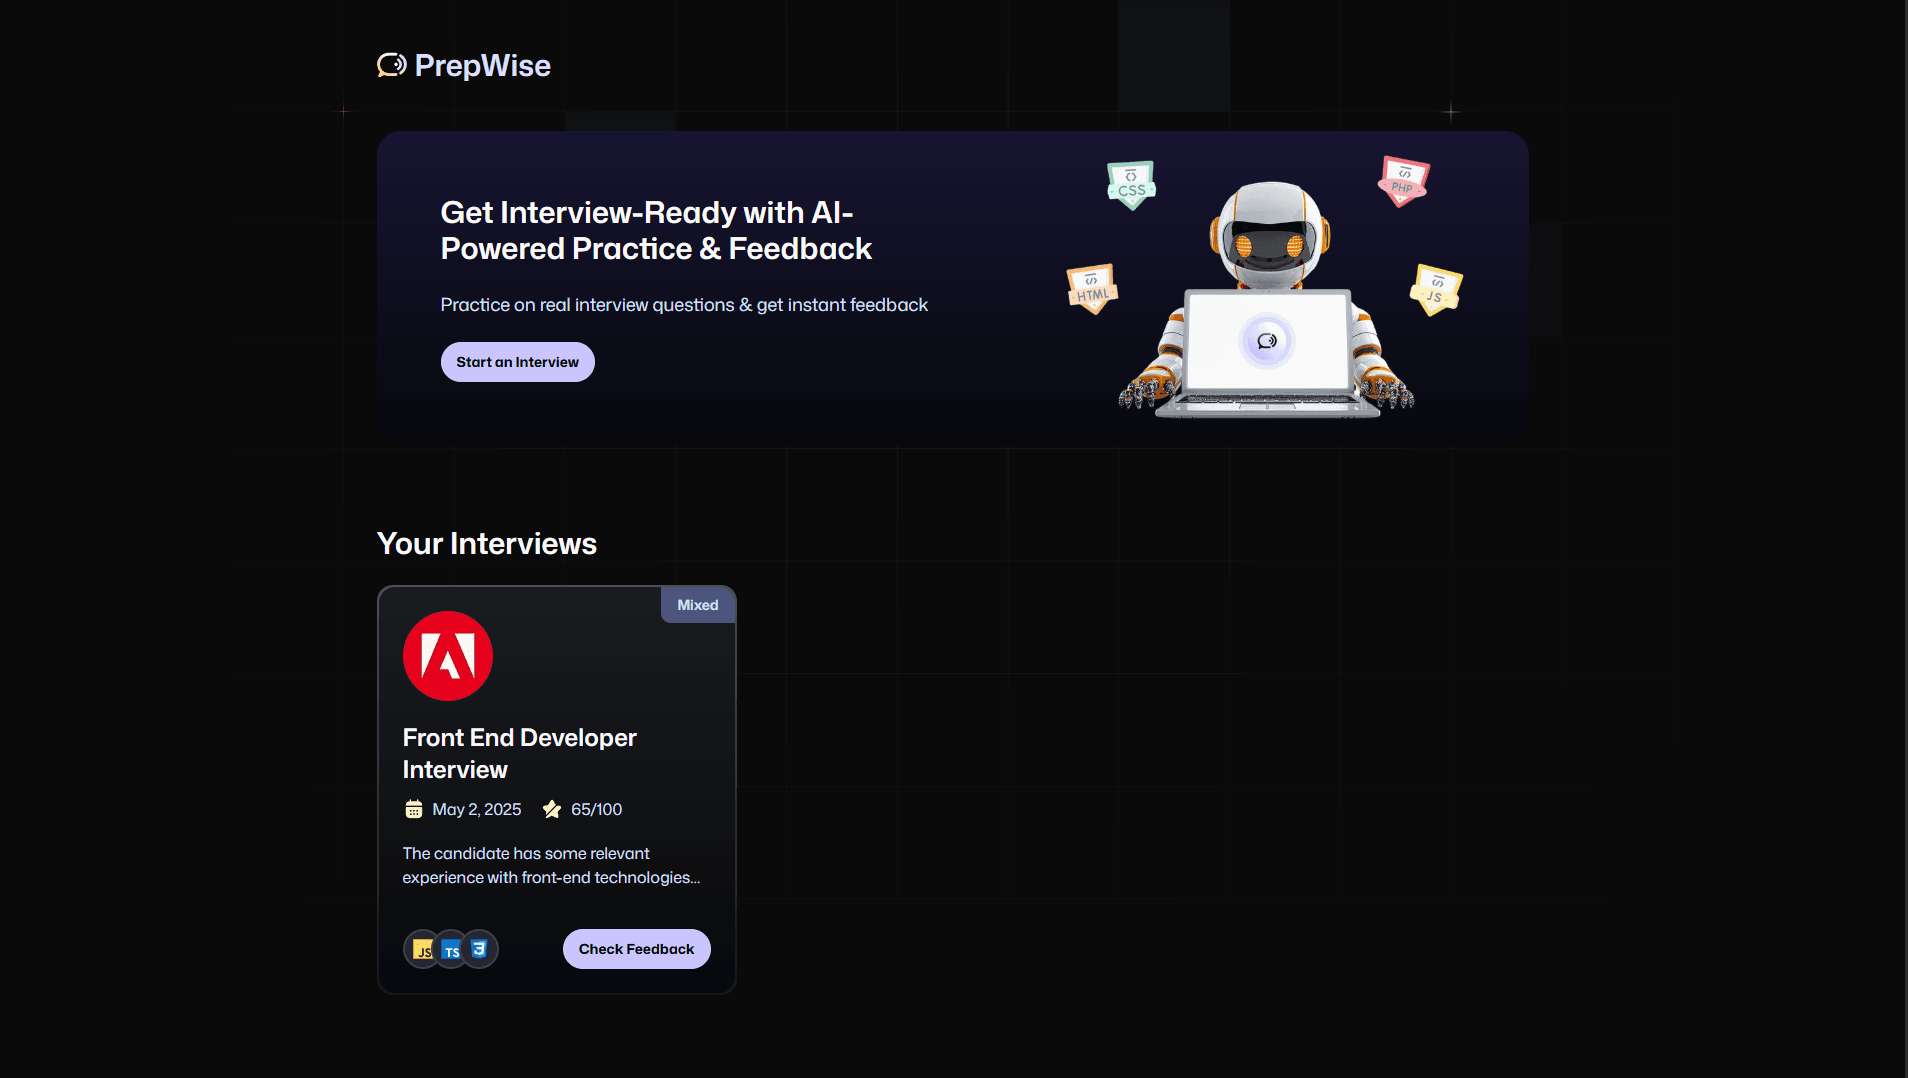Click the robot with laptop illustration
The height and width of the screenshot is (1078, 1908).
tap(1267, 299)
